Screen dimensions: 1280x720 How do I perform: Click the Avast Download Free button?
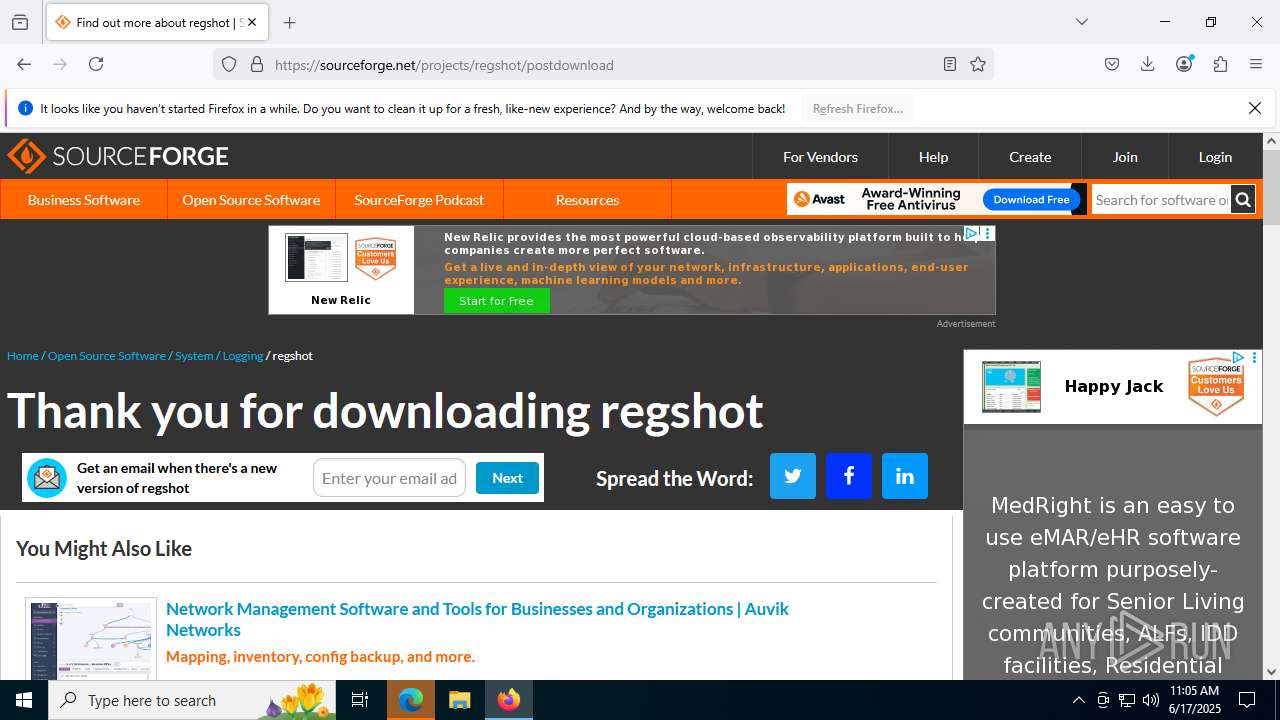pyautogui.click(x=1031, y=199)
